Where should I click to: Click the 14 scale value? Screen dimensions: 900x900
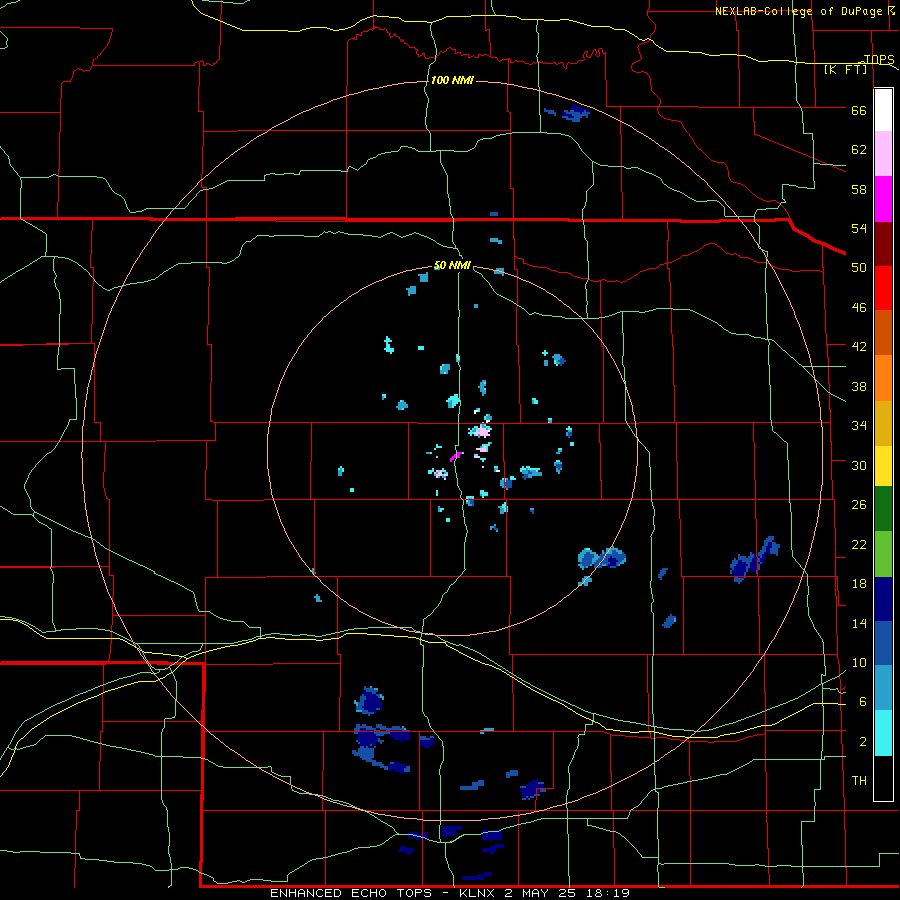859,623
